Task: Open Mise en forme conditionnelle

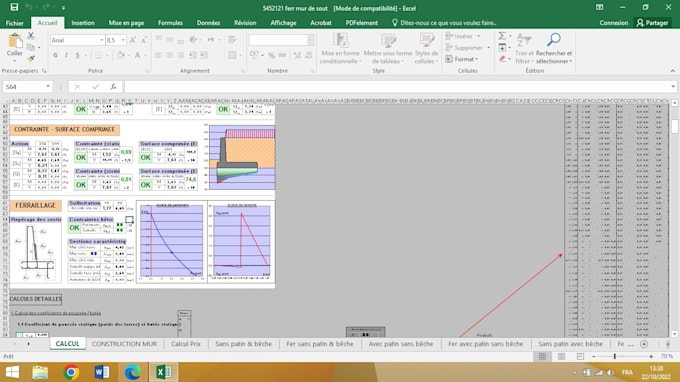Action: click(340, 49)
